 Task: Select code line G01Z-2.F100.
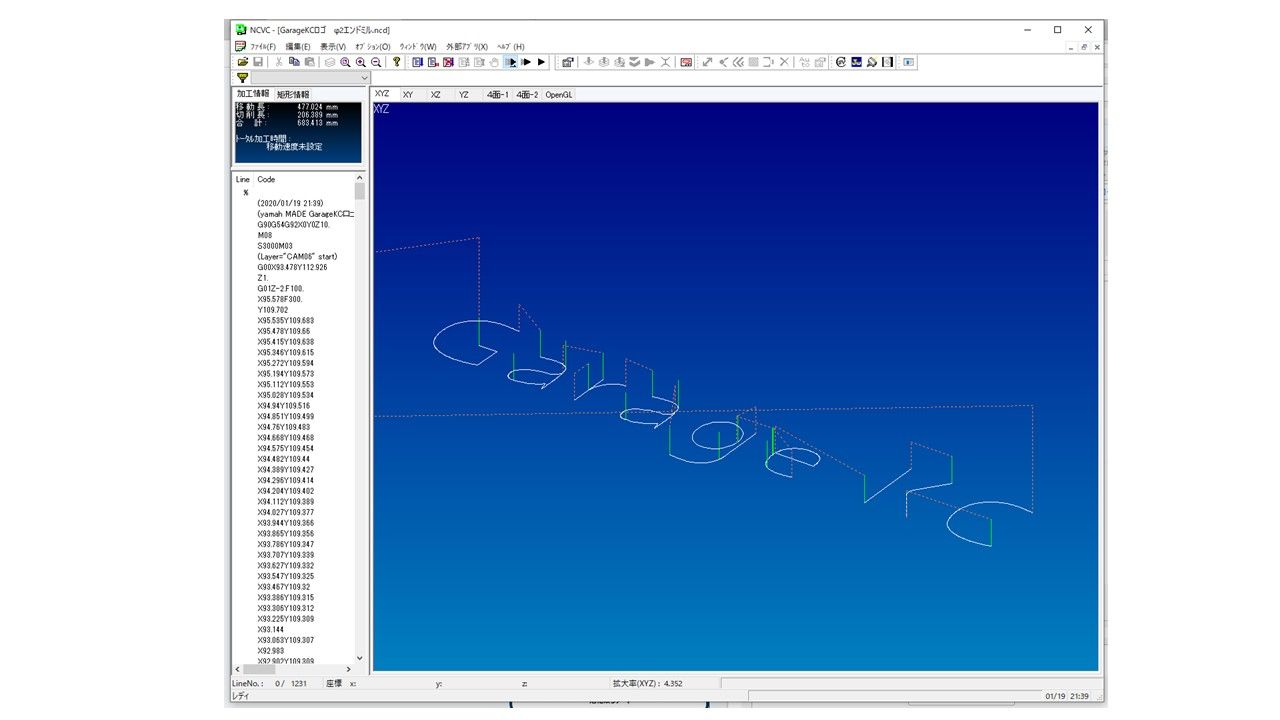pyautogui.click(x=280, y=288)
